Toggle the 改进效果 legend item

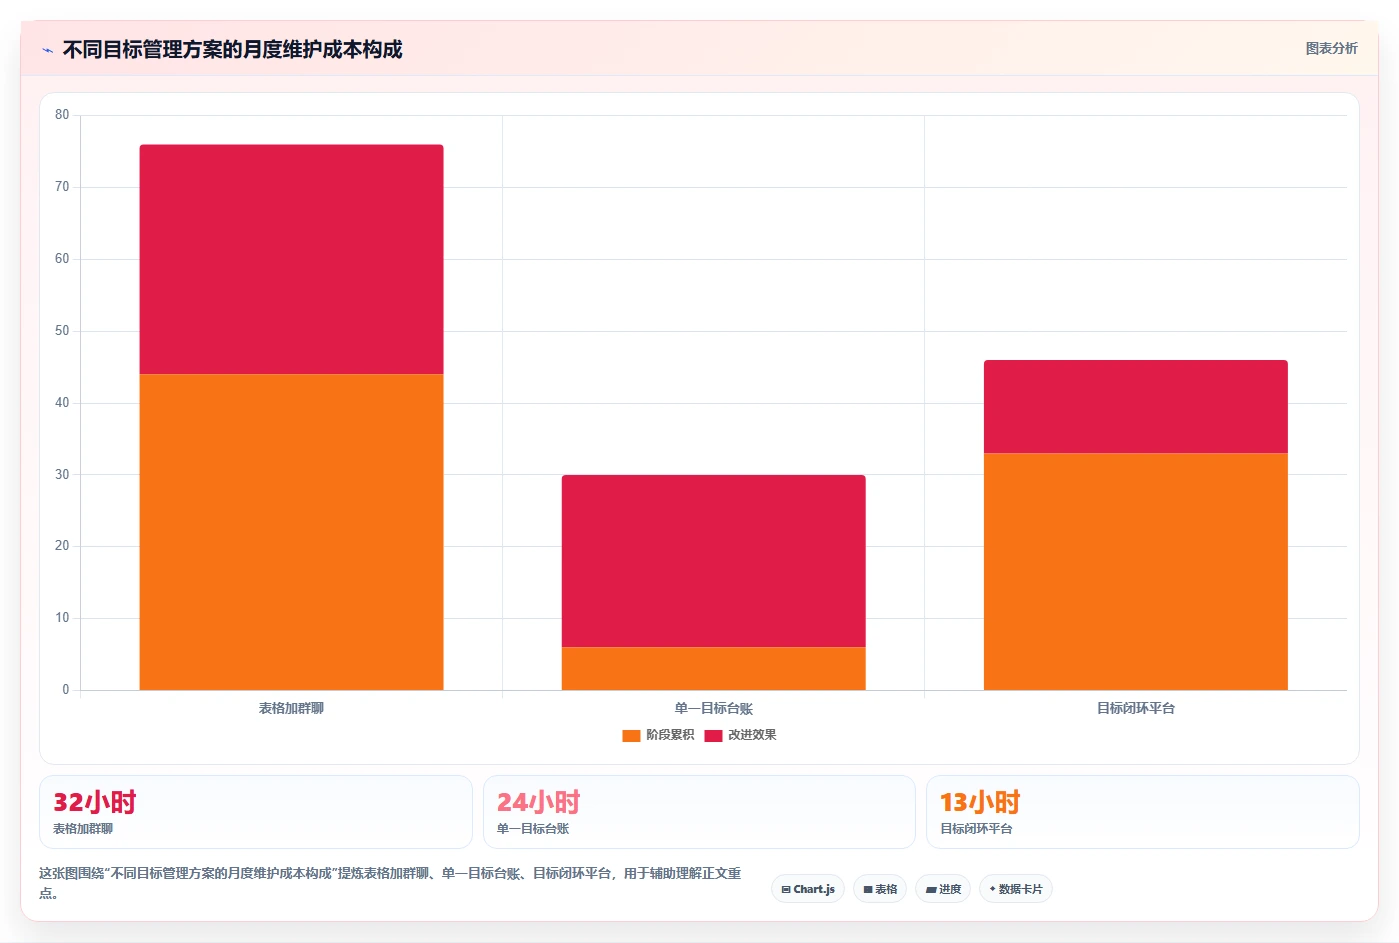pos(740,735)
